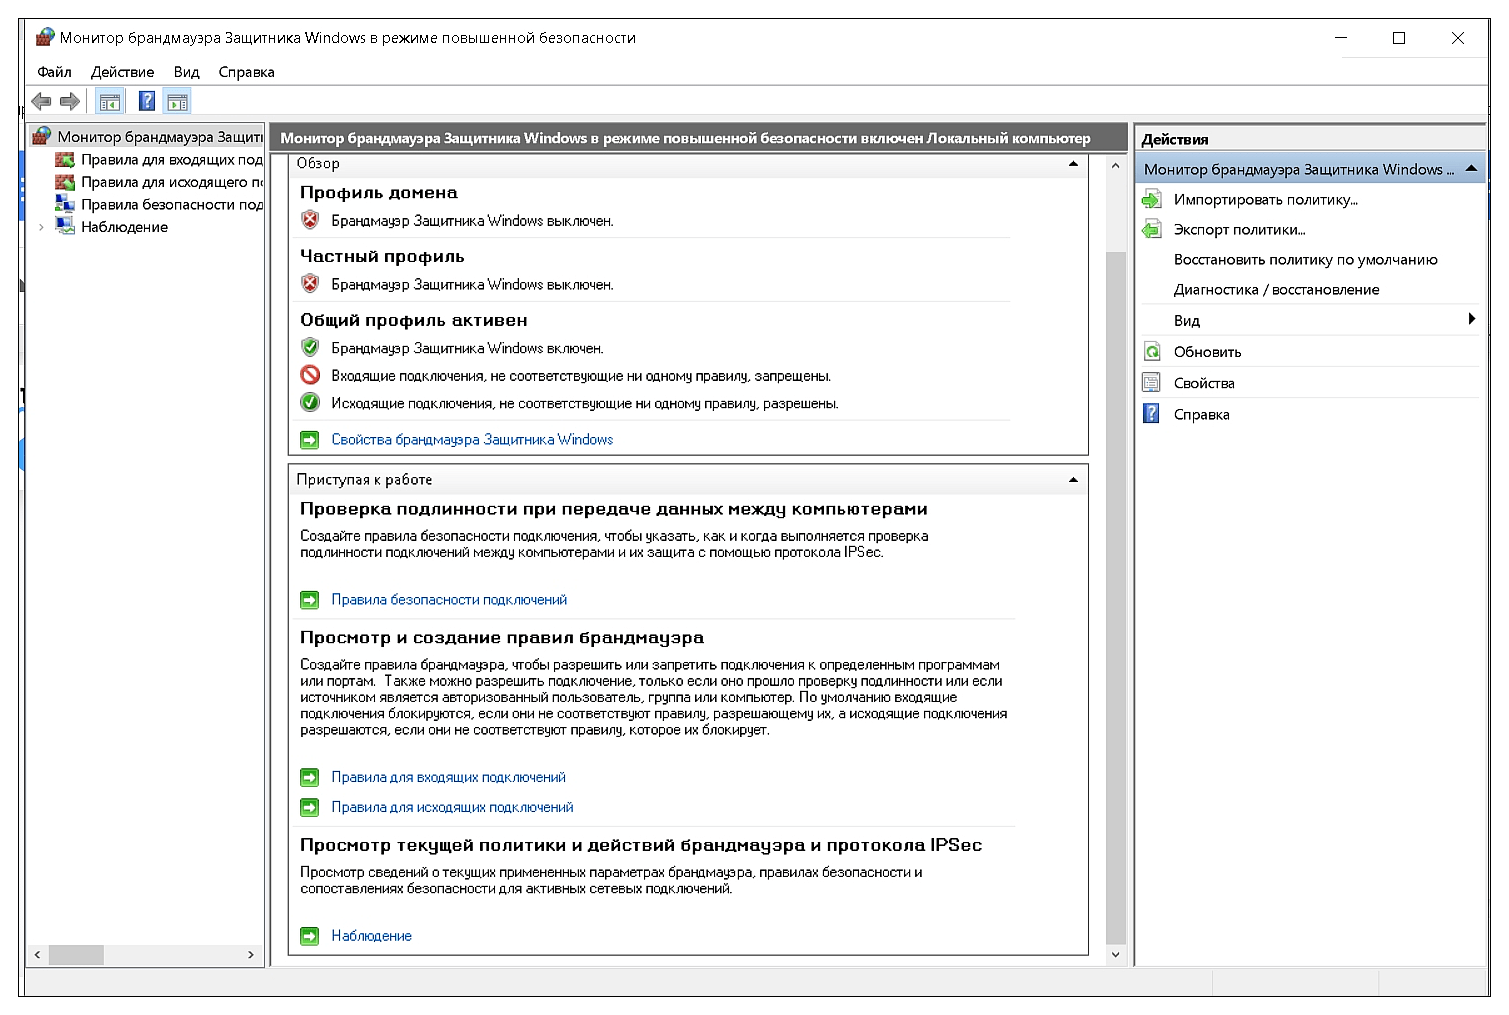
Task: Collapse the Приступая к работе section
Action: tap(1073, 480)
